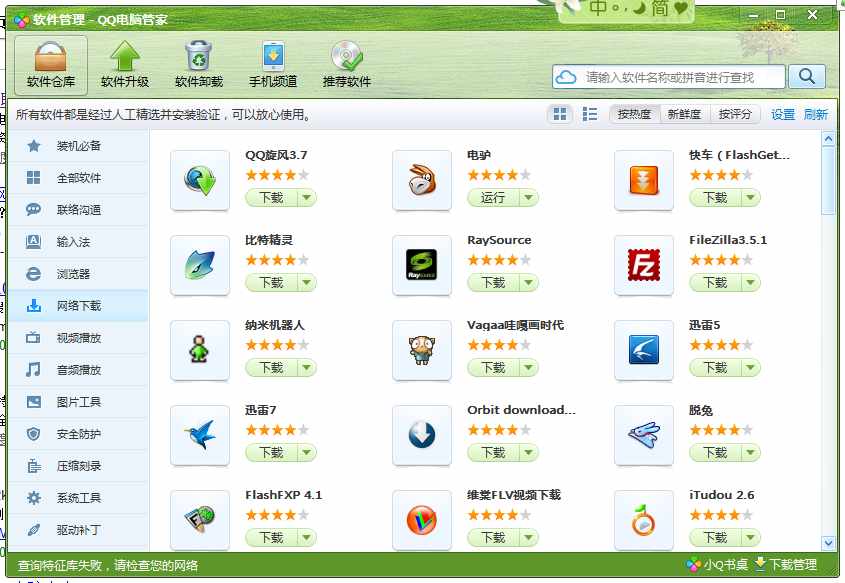Choose the 输入法 input method category
The image size is (845, 583).
coord(78,242)
